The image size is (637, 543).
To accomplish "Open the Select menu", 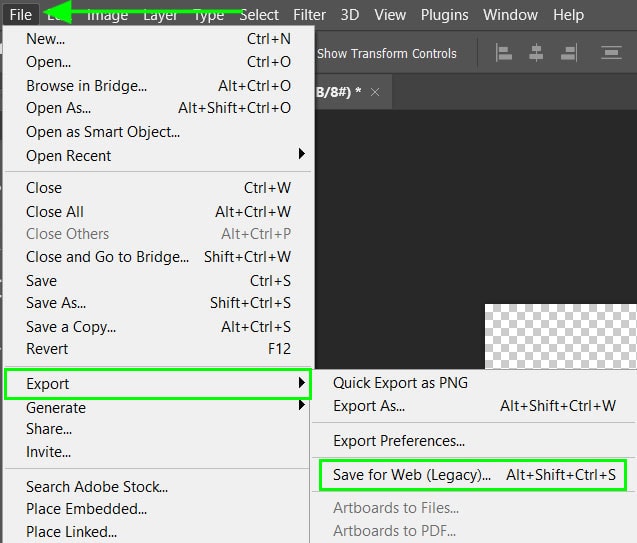I will pos(259,15).
